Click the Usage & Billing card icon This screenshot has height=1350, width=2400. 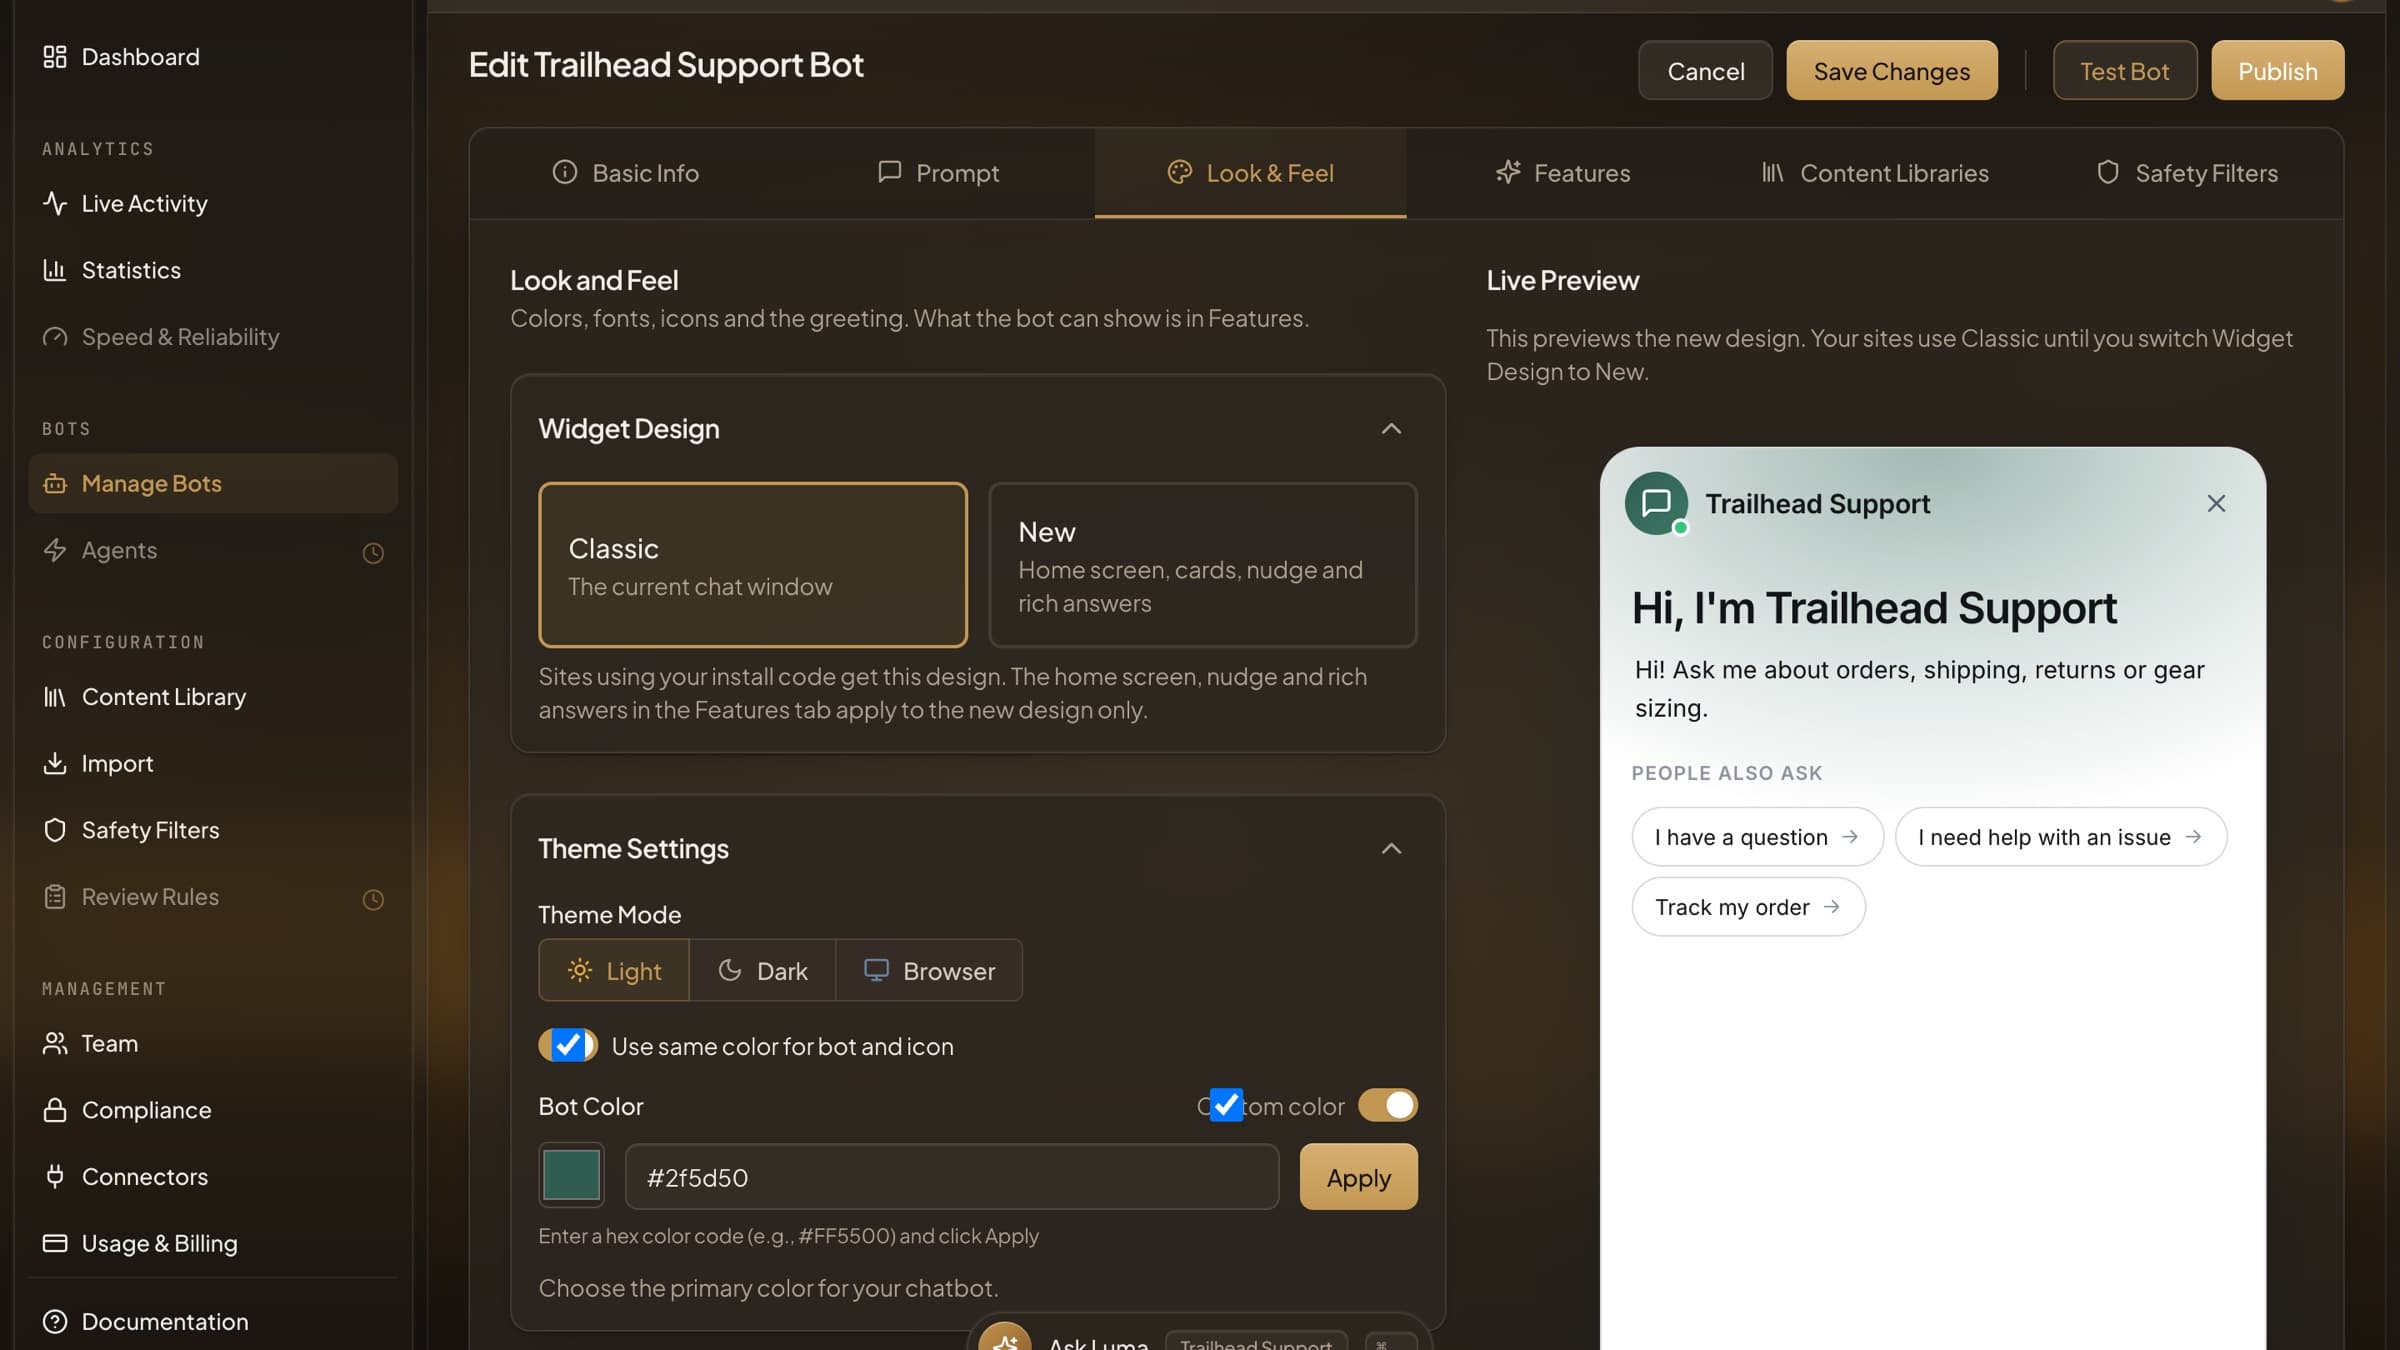(55, 1243)
